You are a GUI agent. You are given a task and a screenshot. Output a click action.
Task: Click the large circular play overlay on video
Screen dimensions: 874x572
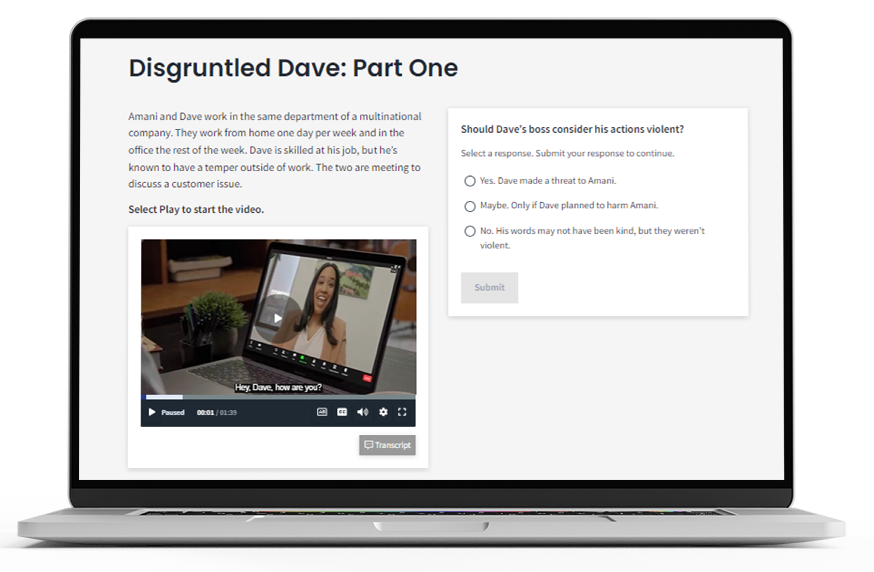[278, 318]
